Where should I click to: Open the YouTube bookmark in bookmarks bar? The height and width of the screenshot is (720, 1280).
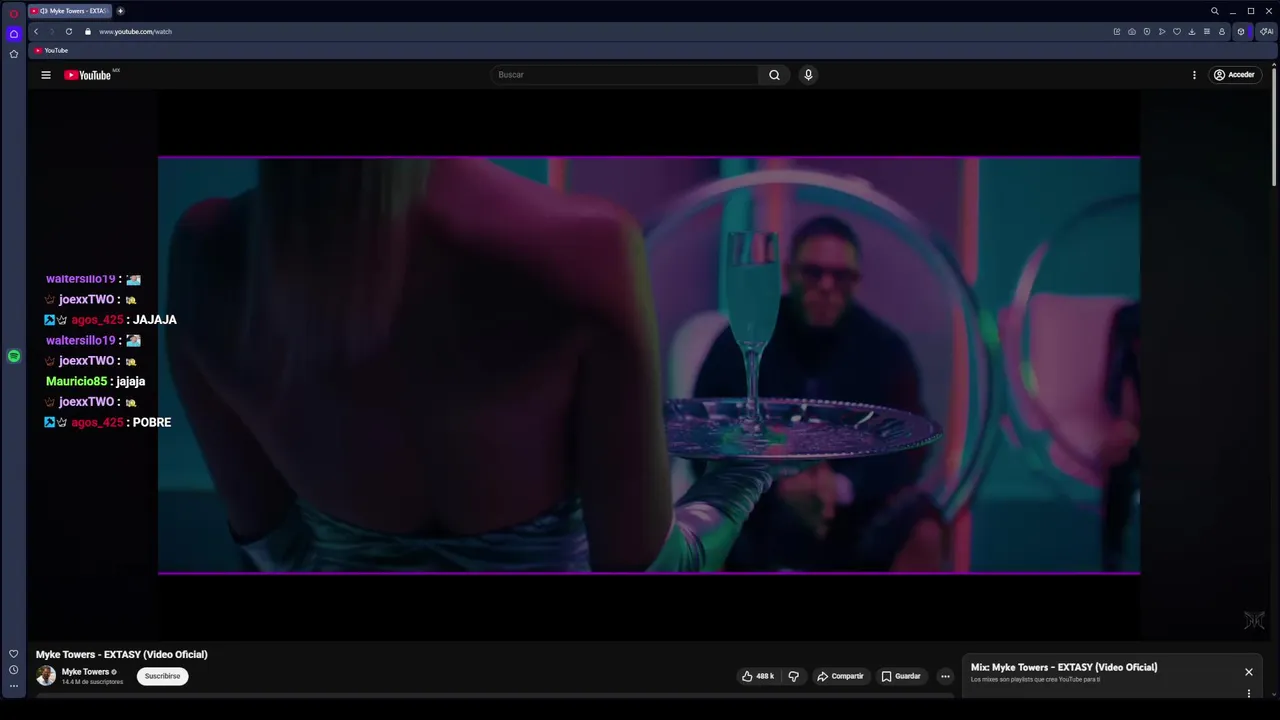(51, 50)
